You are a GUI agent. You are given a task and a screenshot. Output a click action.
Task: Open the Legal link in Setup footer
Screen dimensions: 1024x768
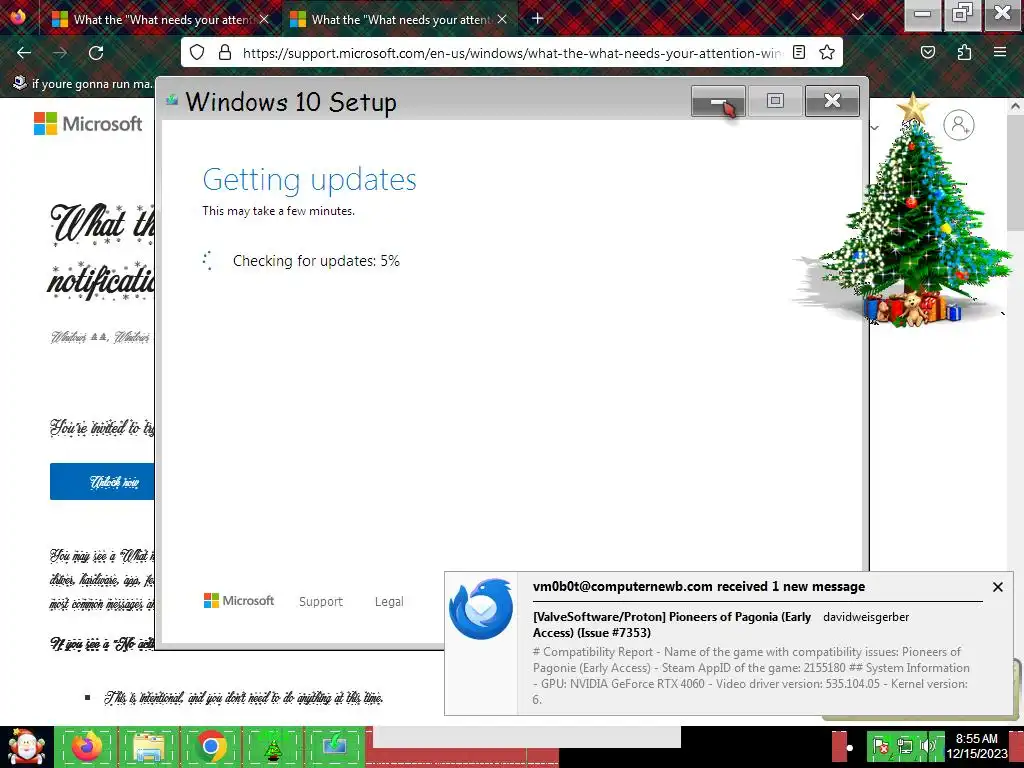389,601
